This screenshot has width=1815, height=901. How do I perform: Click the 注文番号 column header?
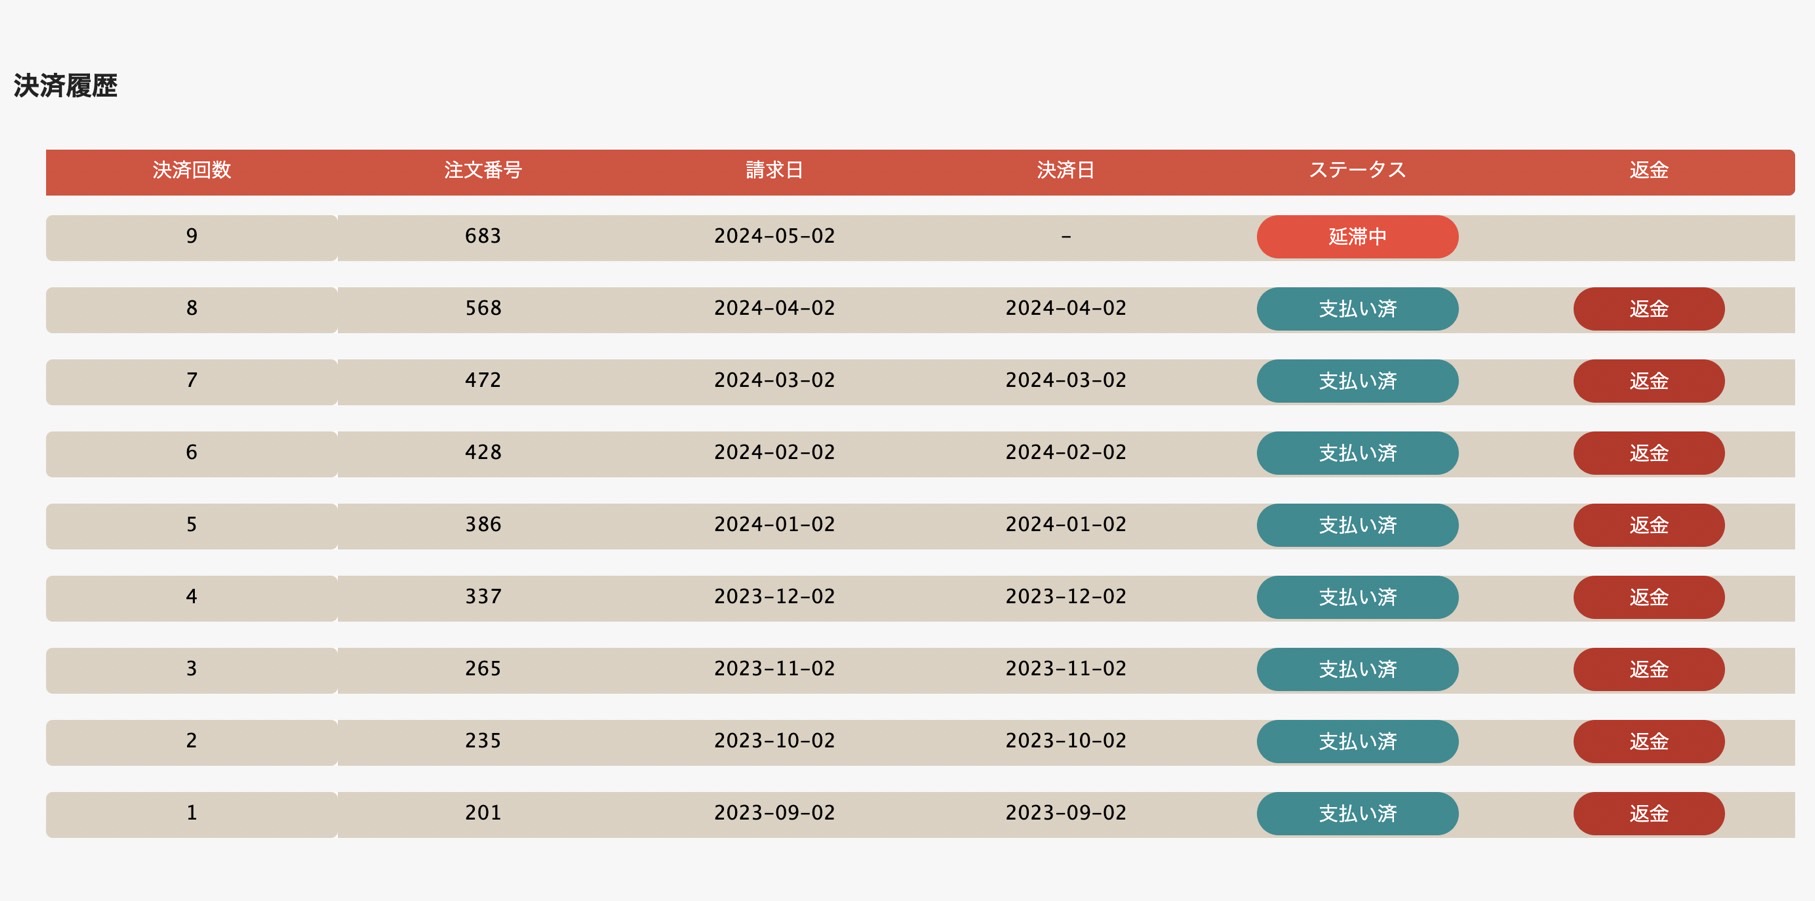(483, 170)
